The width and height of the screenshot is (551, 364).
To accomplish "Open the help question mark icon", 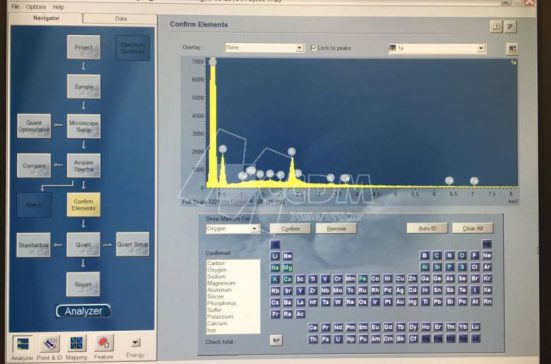I will coord(510,26).
